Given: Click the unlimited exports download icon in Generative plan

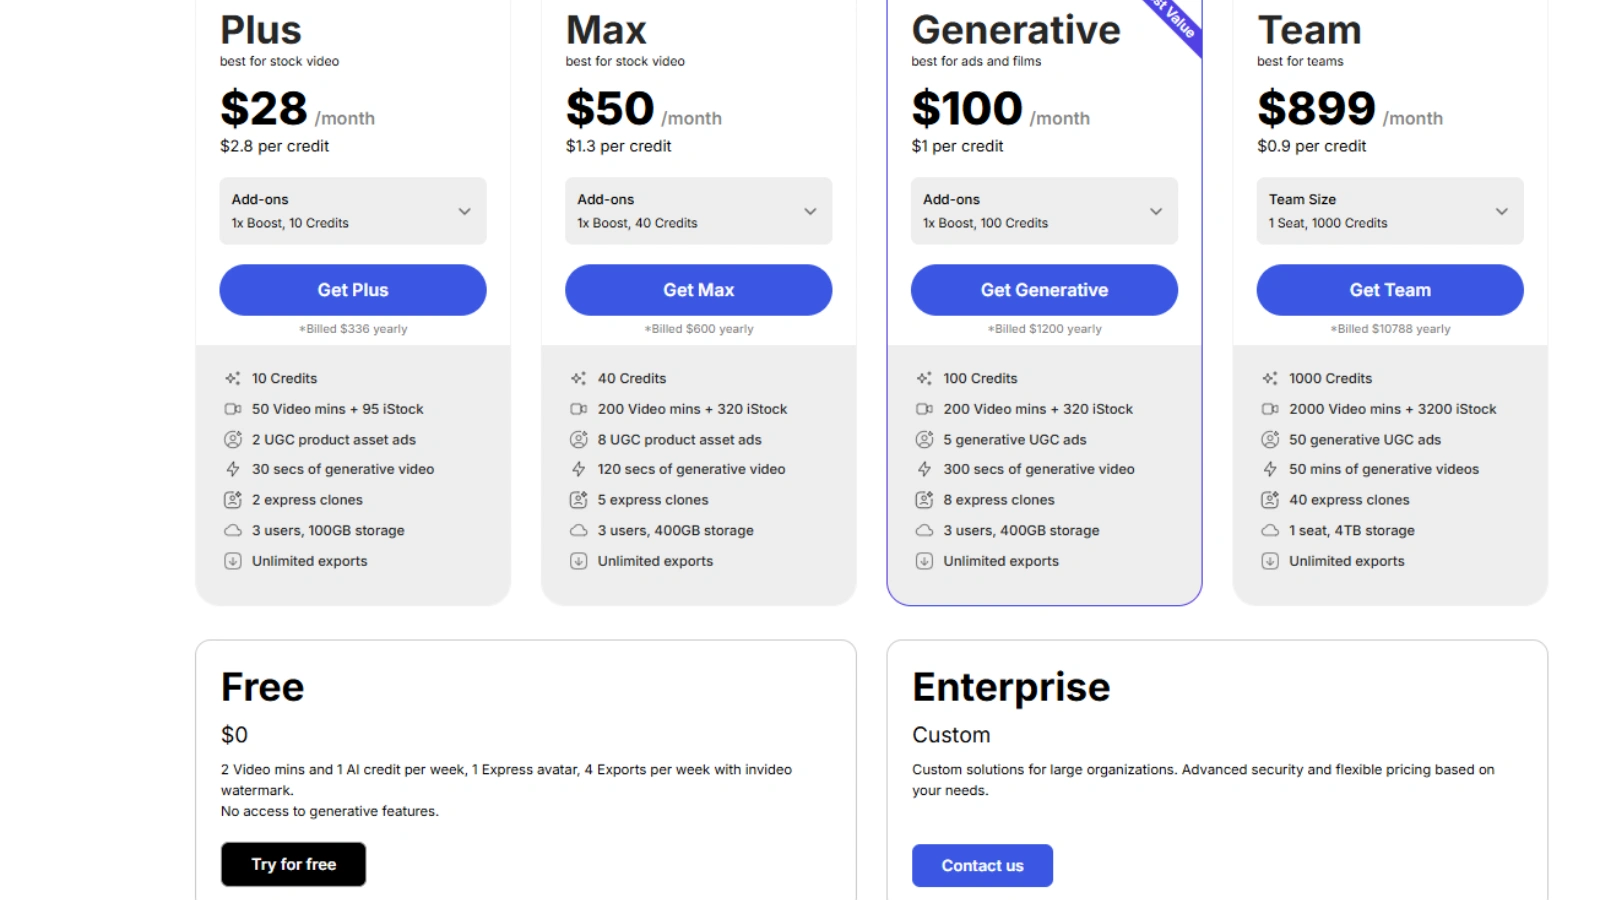Looking at the screenshot, I should pyautogui.click(x=924, y=561).
